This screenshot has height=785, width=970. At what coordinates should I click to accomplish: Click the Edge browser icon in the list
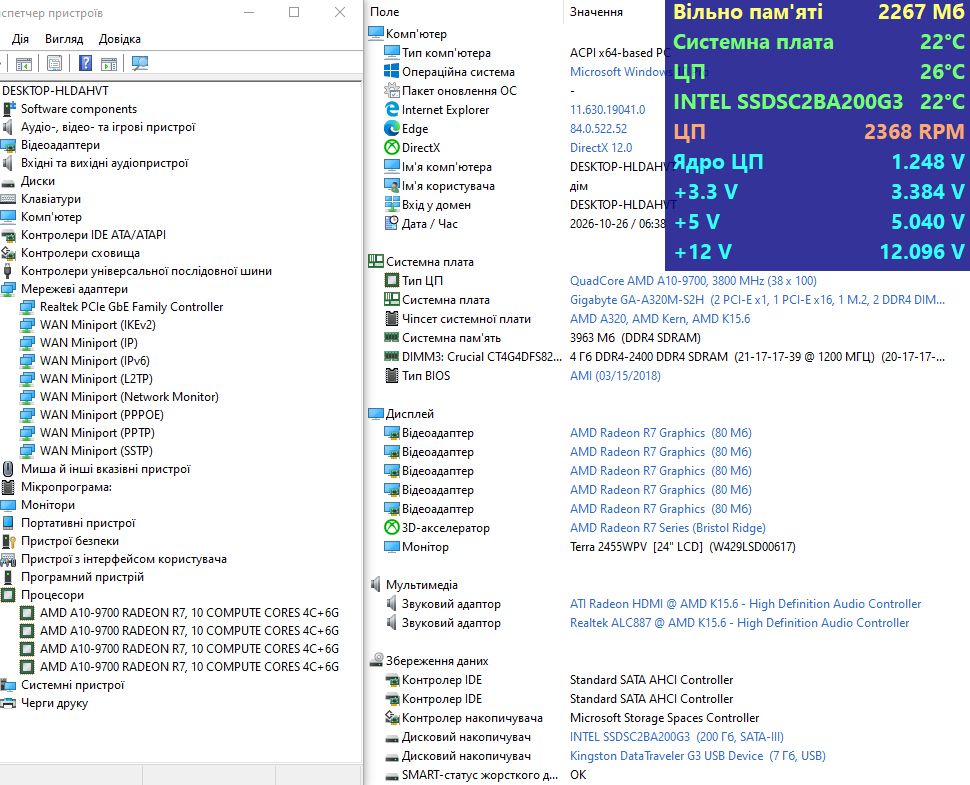(x=392, y=129)
